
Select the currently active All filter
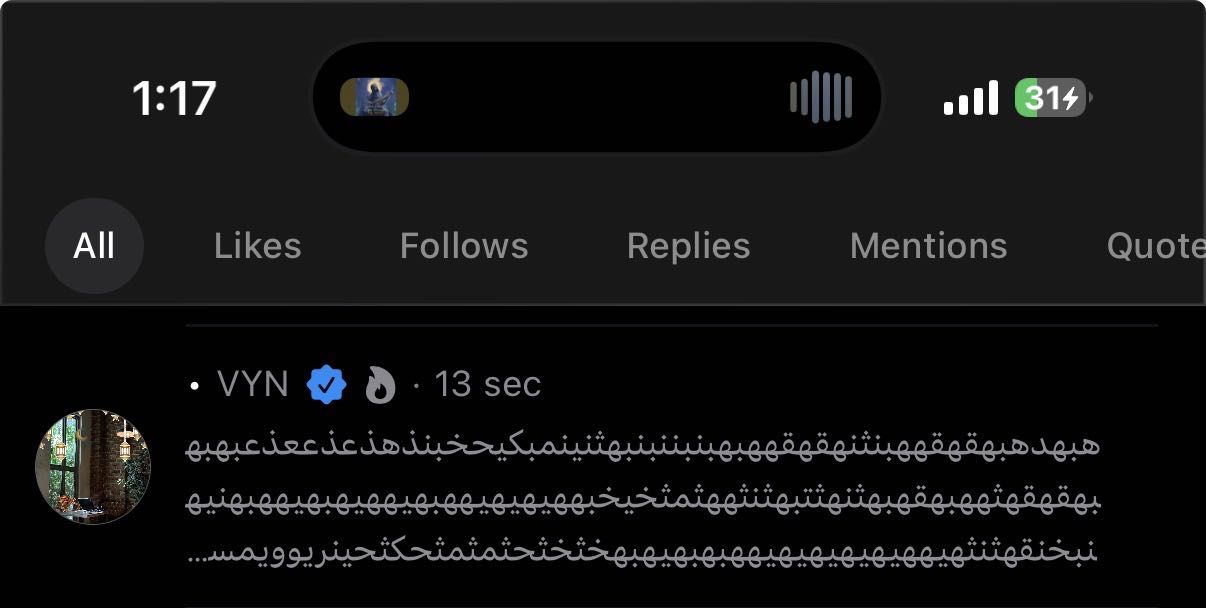click(x=94, y=245)
